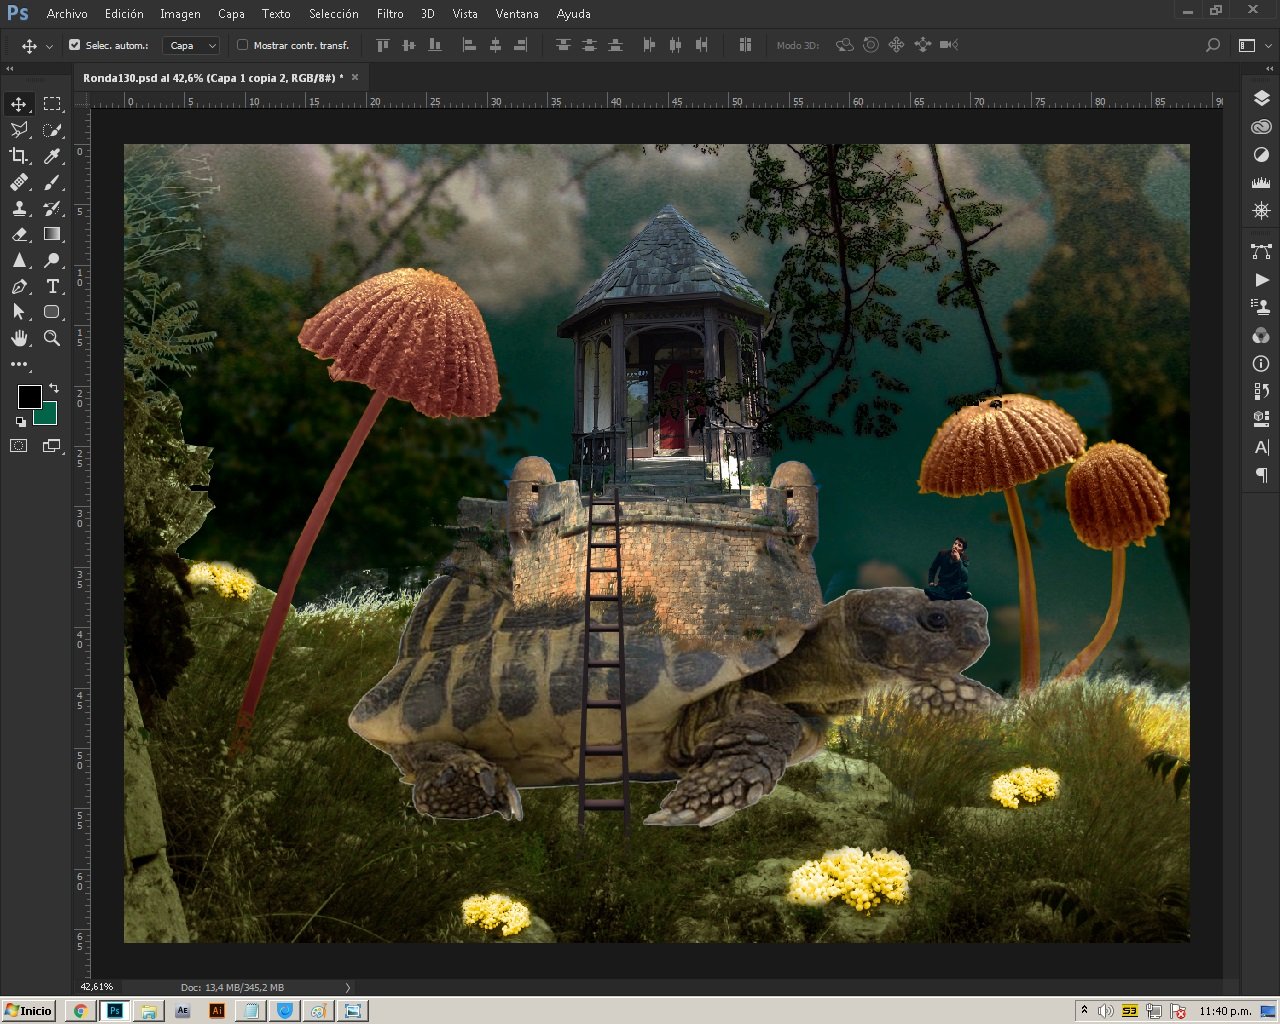Click the Windows Inicio start button
Image resolution: width=1280 pixels, height=1024 pixels.
[28, 1010]
